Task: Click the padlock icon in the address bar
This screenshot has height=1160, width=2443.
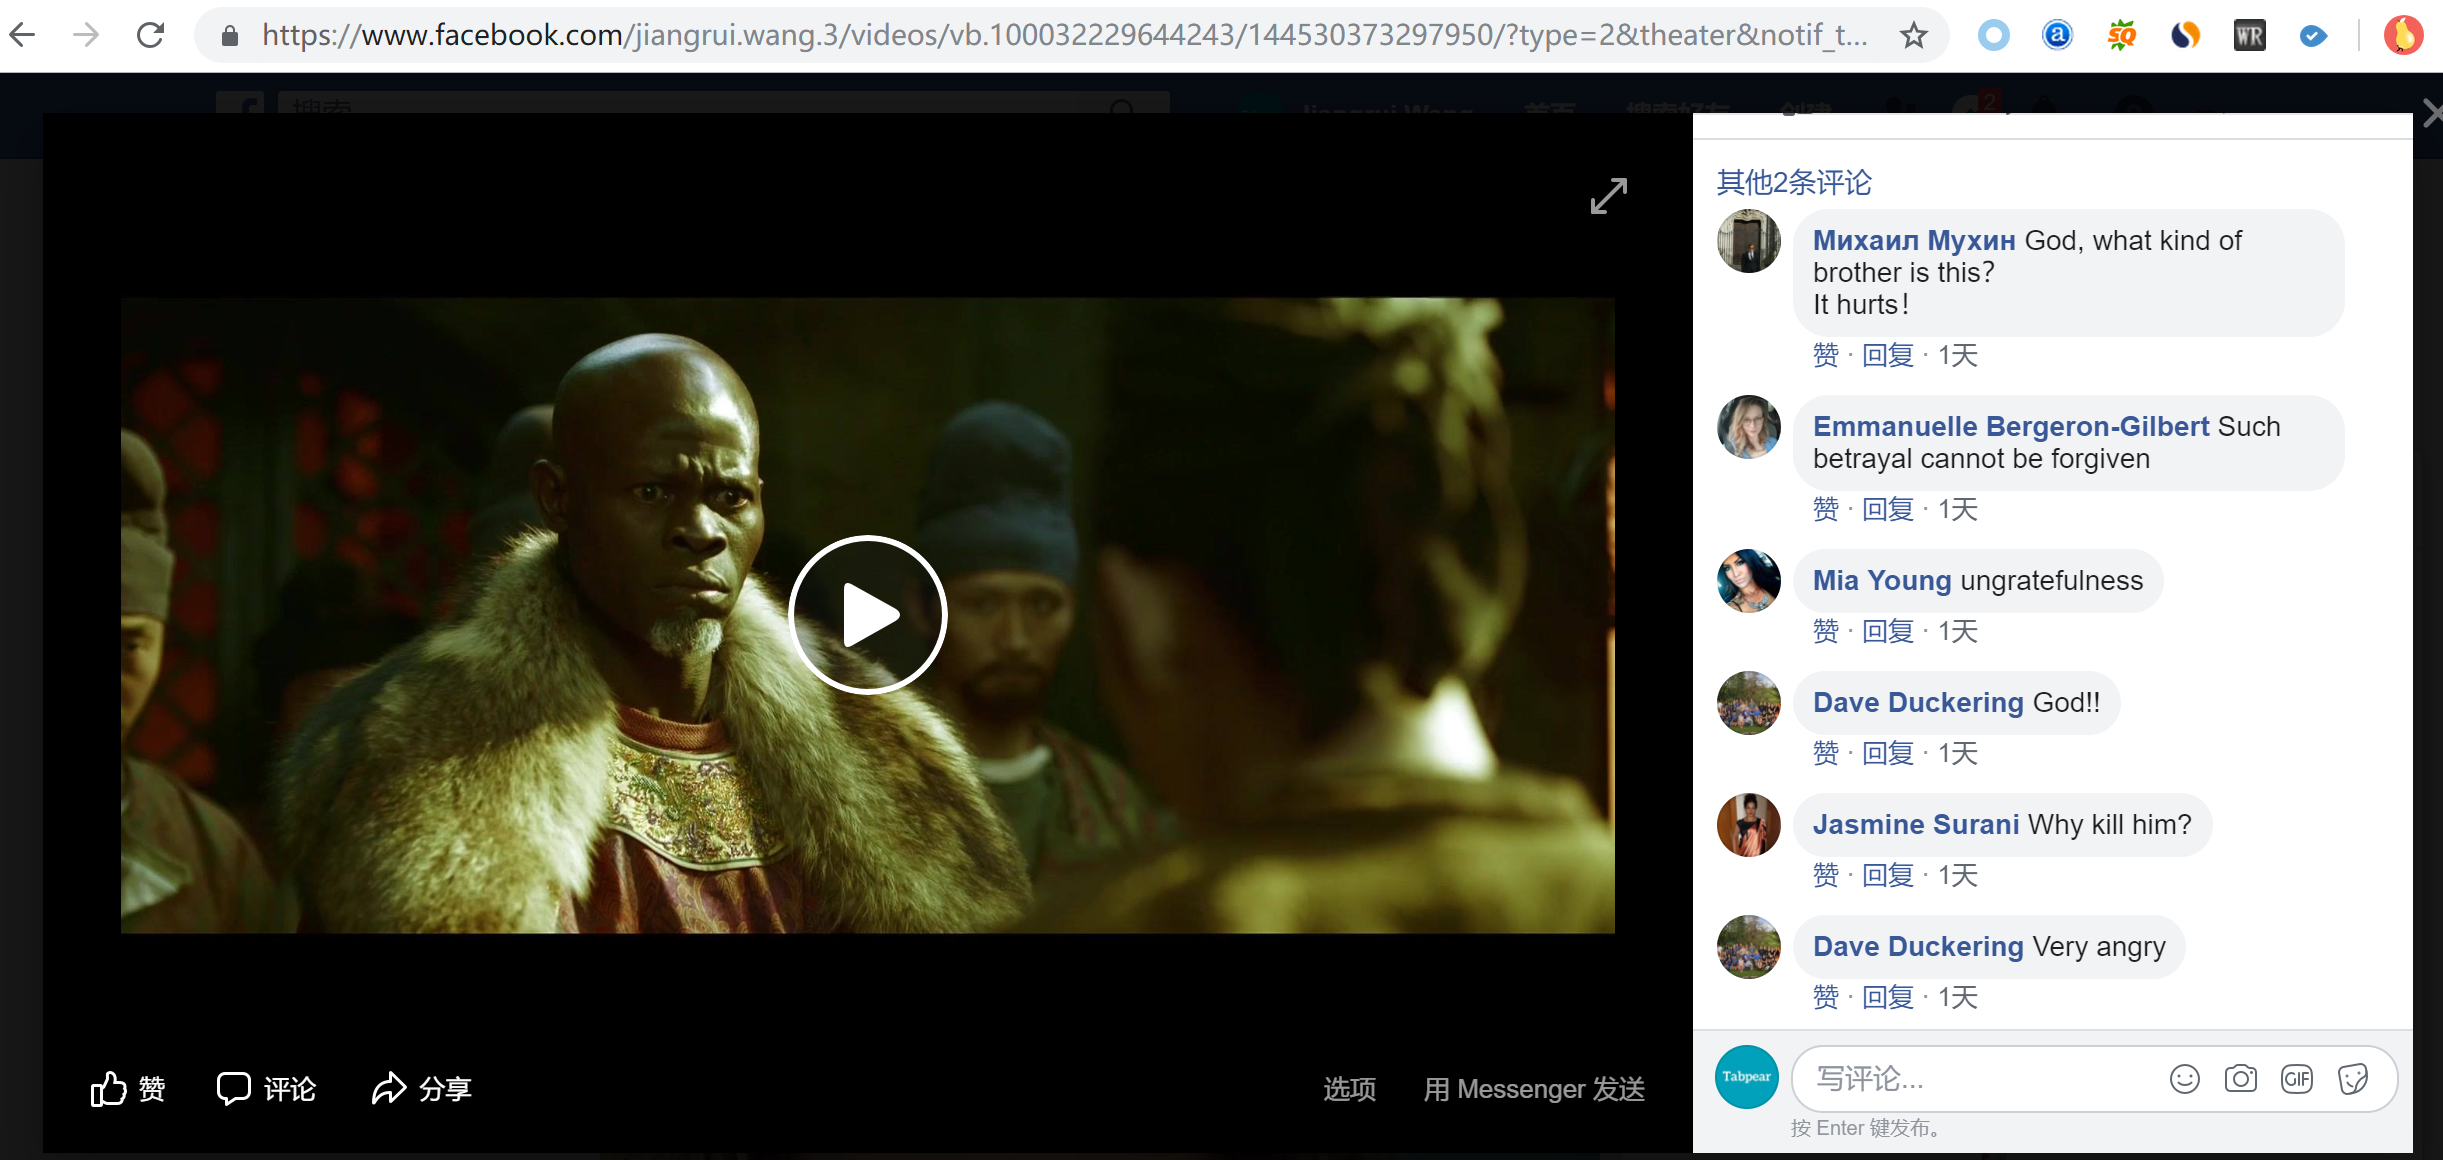Action: click(230, 36)
